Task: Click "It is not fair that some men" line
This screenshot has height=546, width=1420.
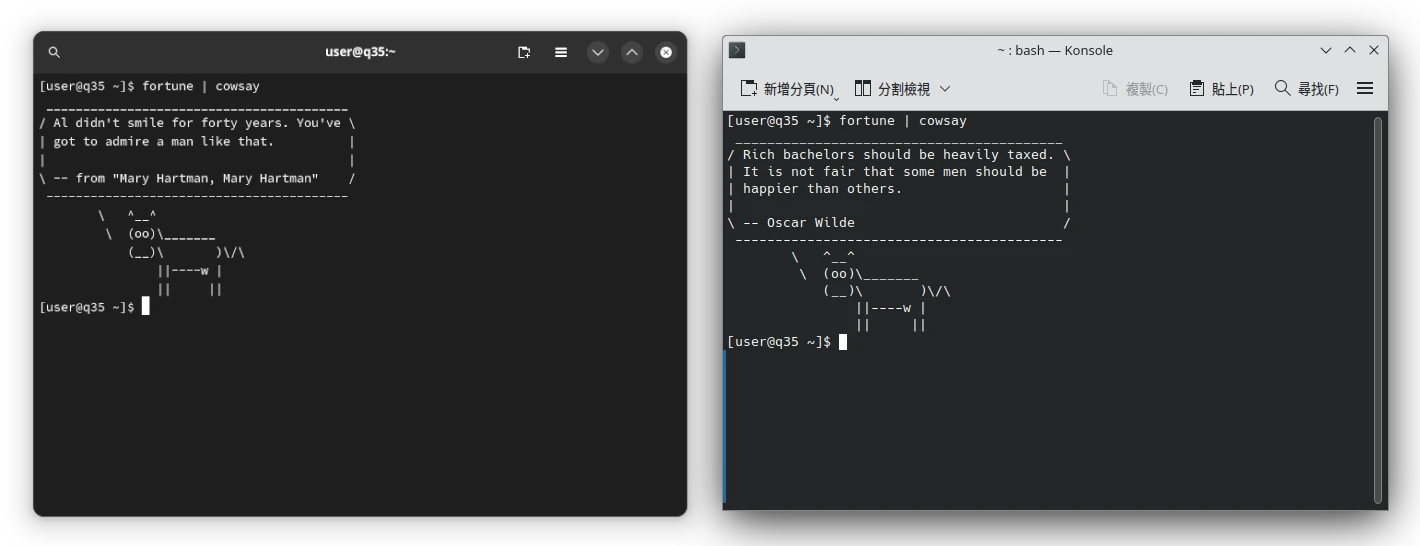Action: (895, 172)
